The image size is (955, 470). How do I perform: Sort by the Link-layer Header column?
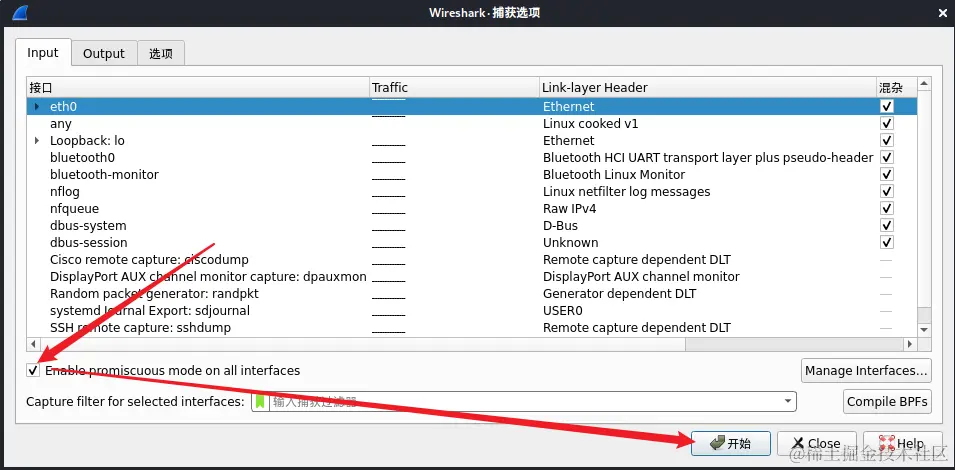[x=708, y=88]
